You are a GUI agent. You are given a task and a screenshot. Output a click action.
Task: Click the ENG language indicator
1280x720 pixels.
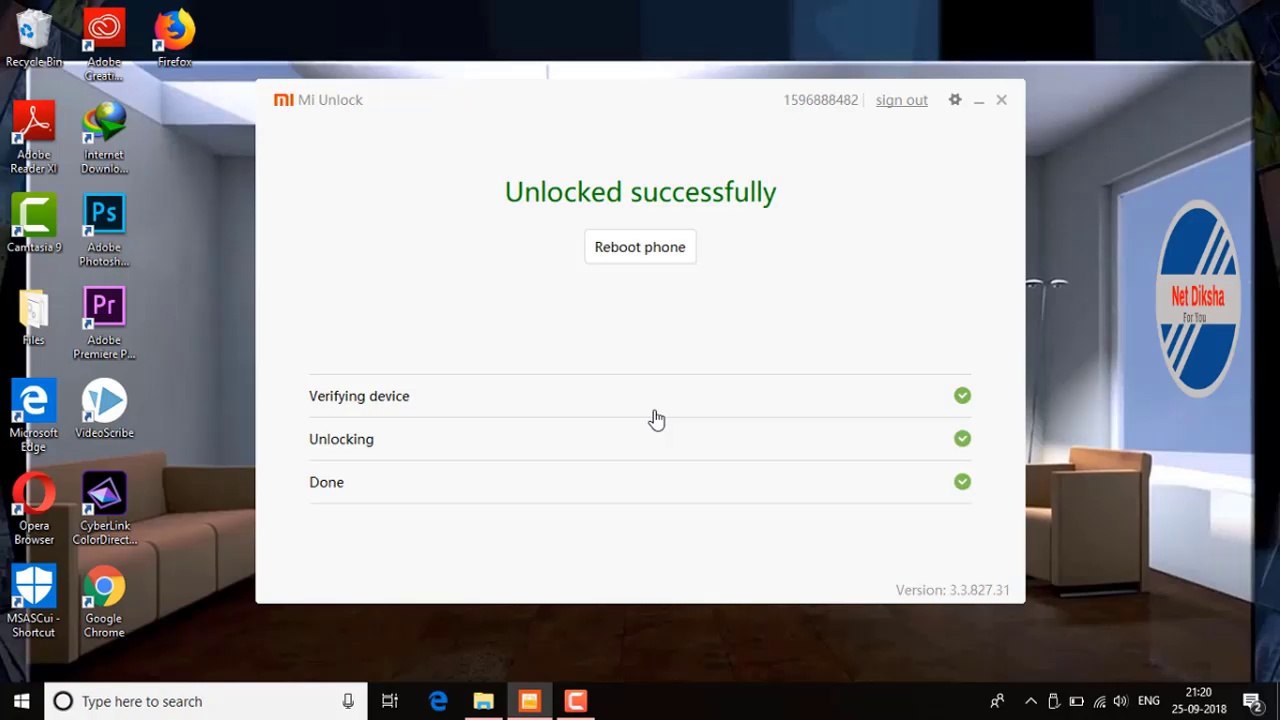[1149, 701]
